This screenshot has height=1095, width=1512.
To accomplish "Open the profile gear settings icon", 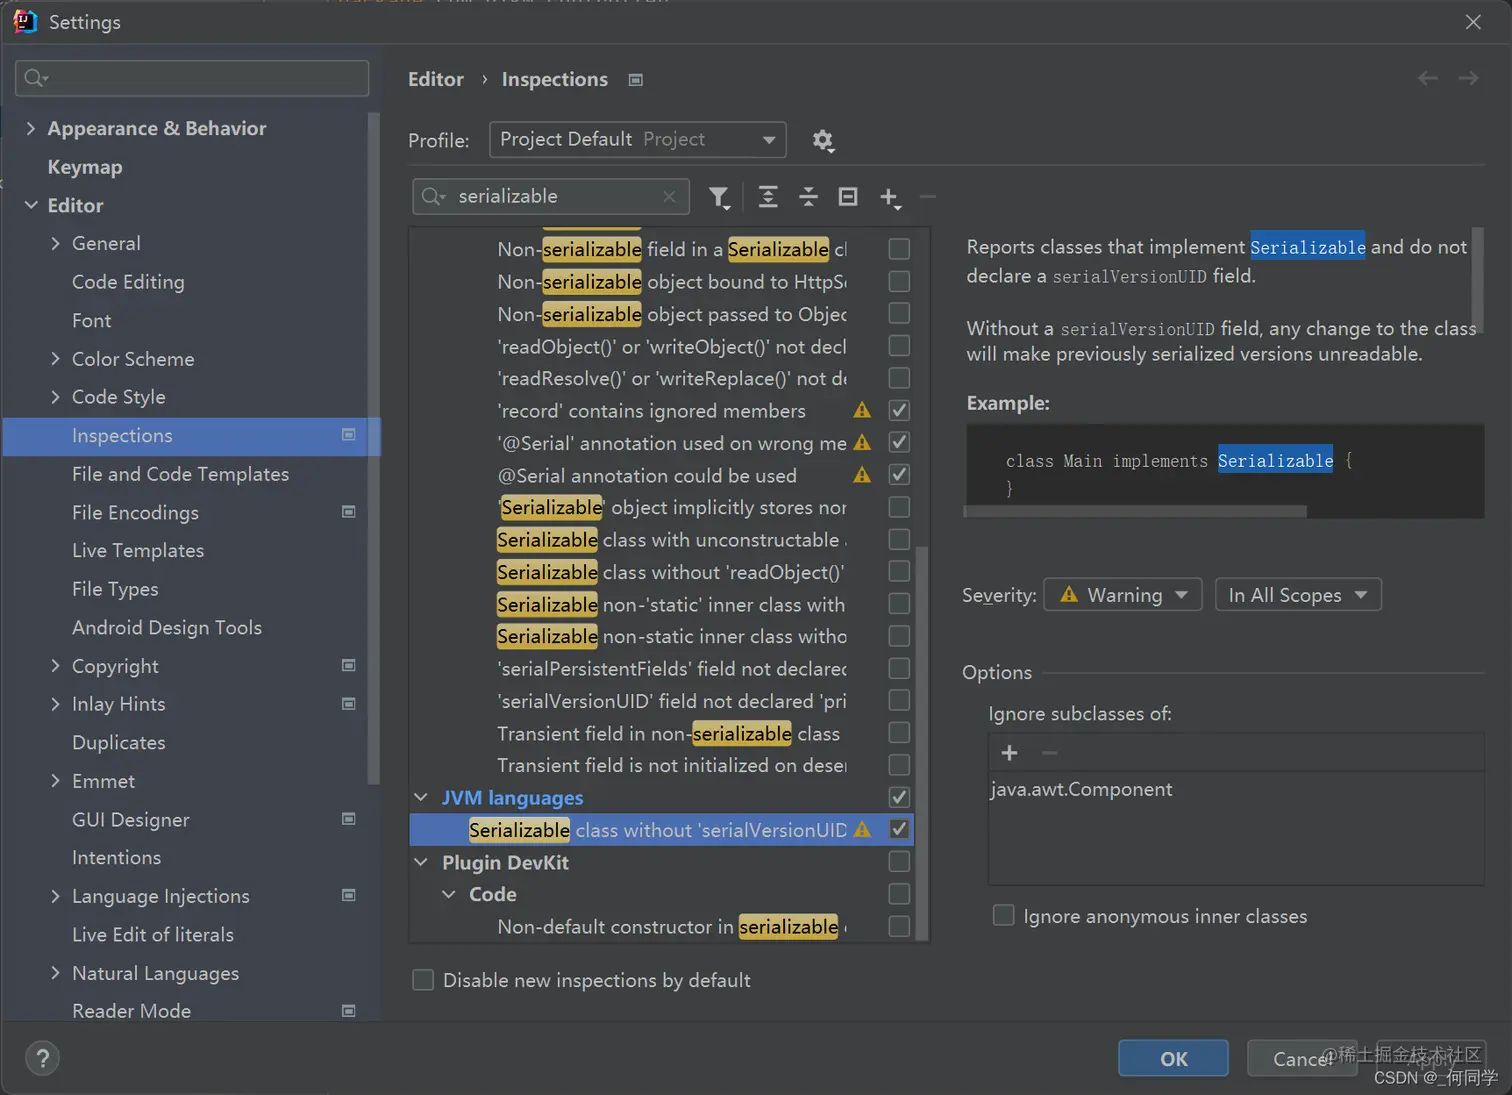I will 823,141.
